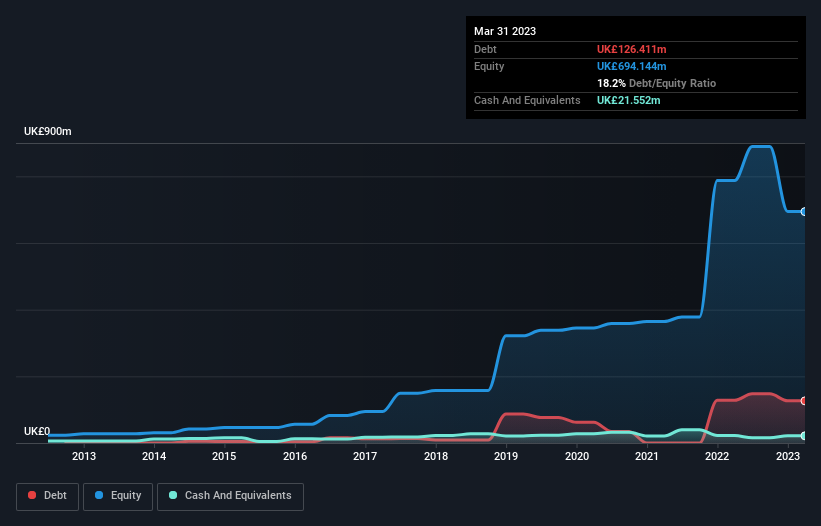Viewport: 821px width, 526px height.
Task: Click the UK£900m y-axis label
Action: tap(48, 131)
